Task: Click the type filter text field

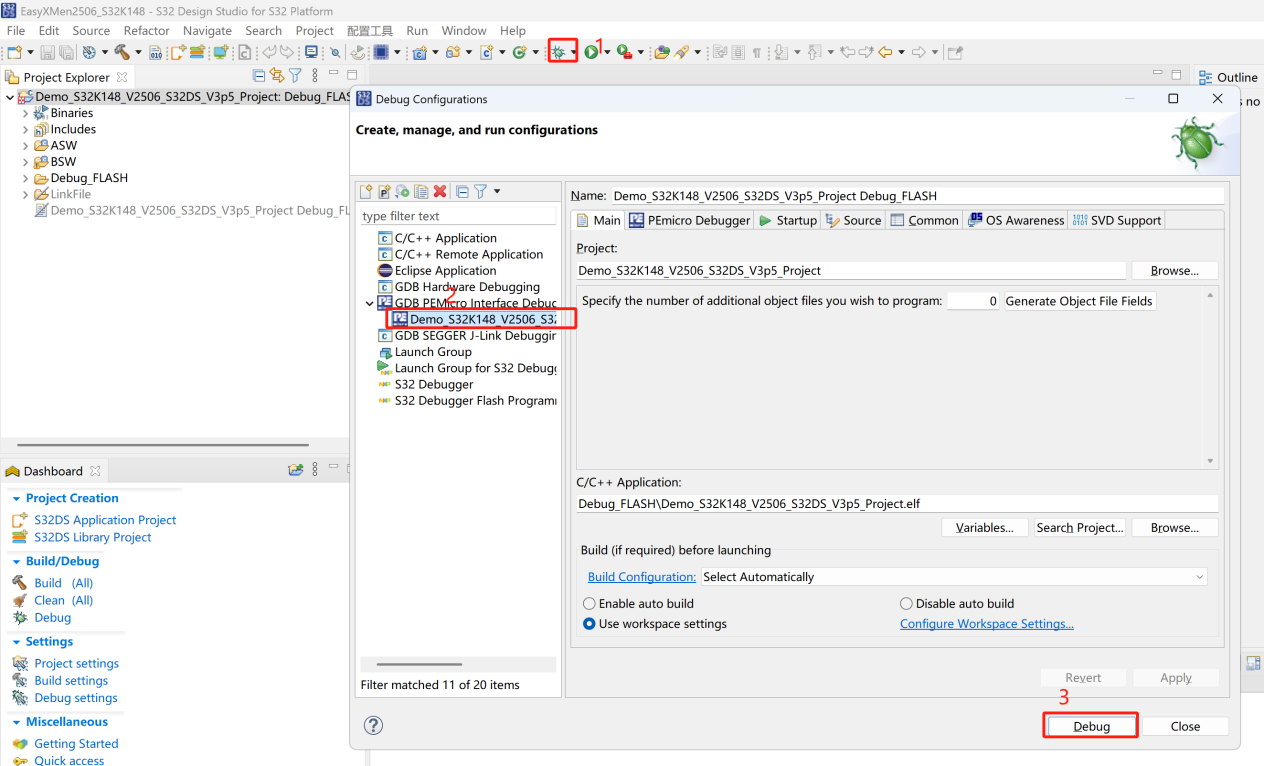Action: pyautogui.click(x=458, y=216)
